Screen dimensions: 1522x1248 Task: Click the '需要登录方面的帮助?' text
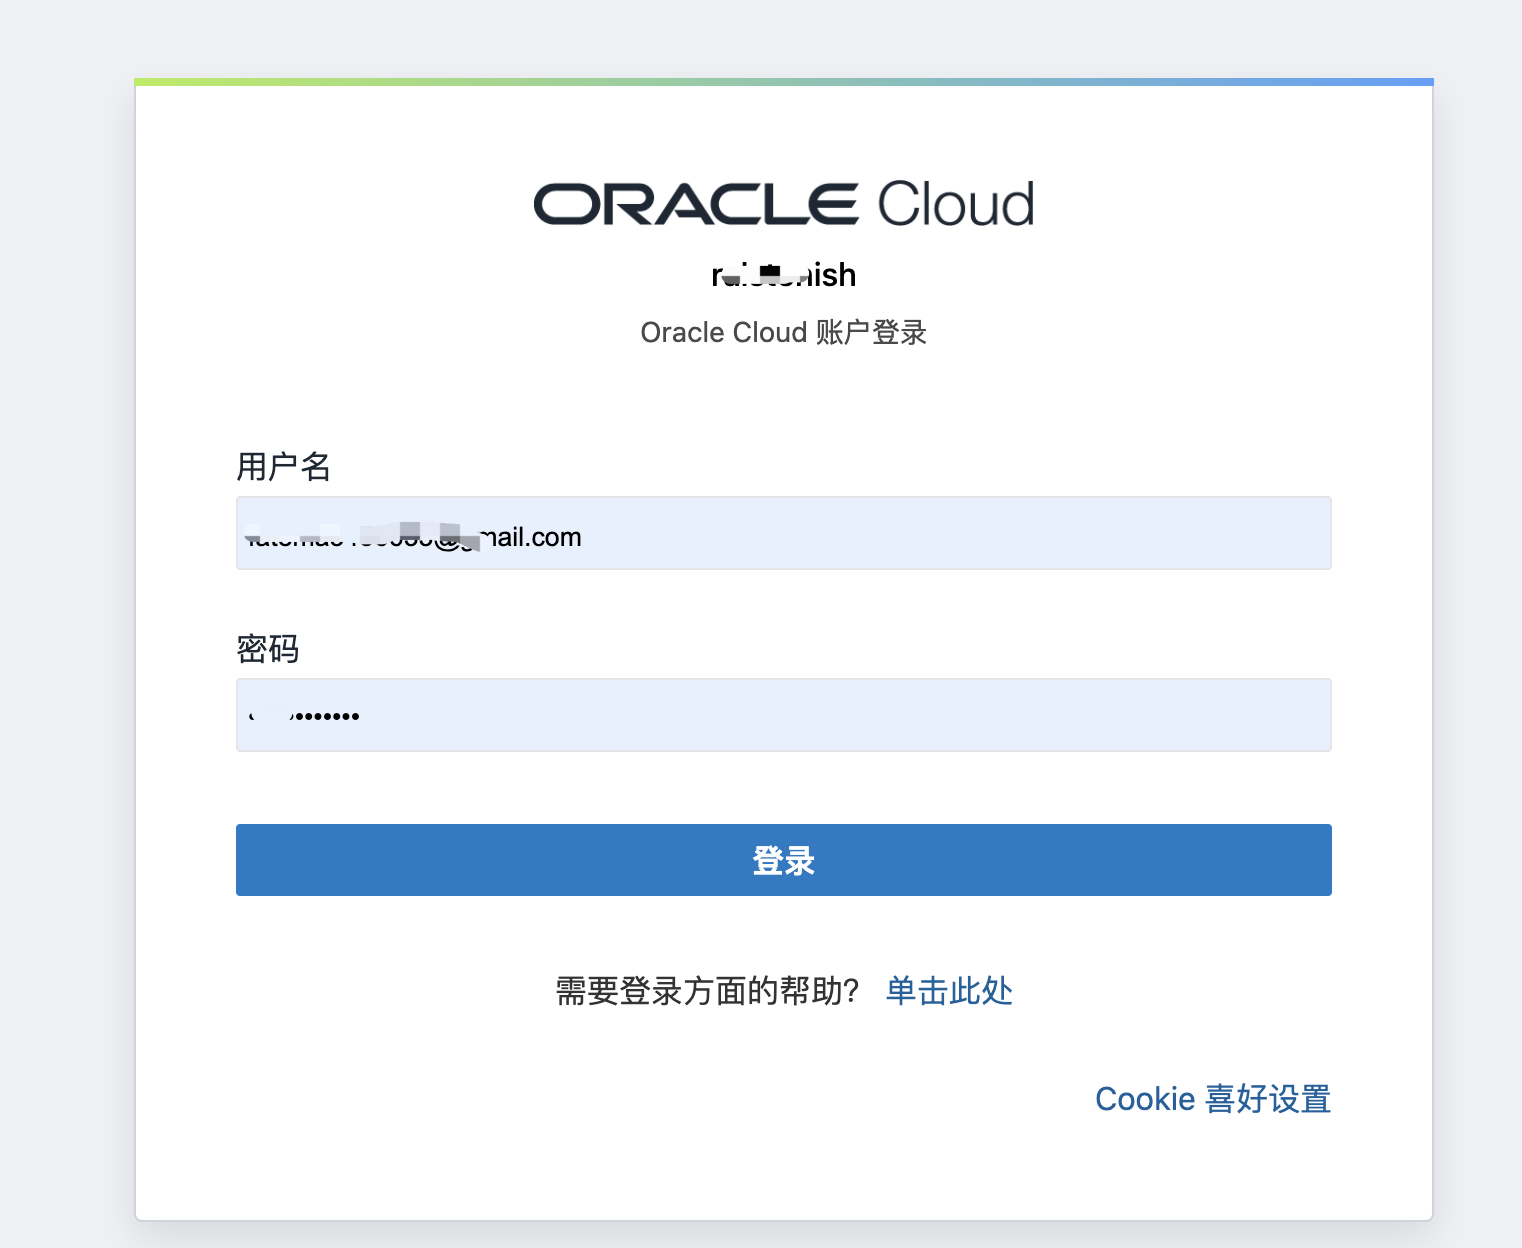(707, 990)
